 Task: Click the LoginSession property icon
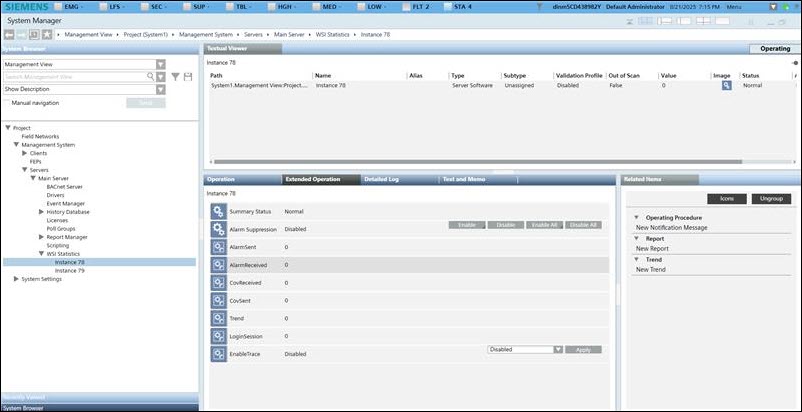pyautogui.click(x=218, y=336)
